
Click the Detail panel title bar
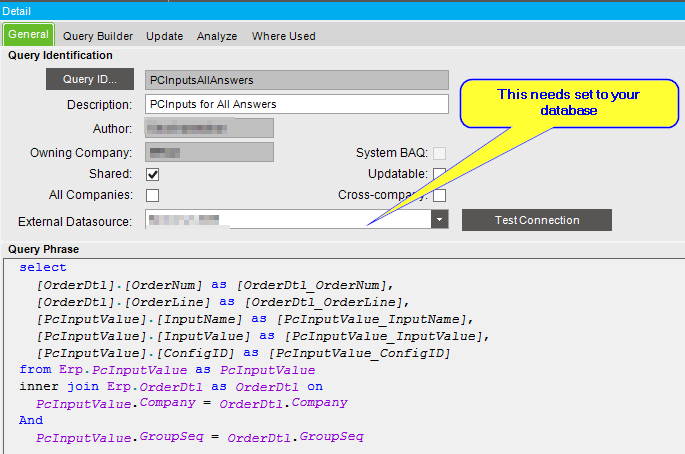click(342, 11)
